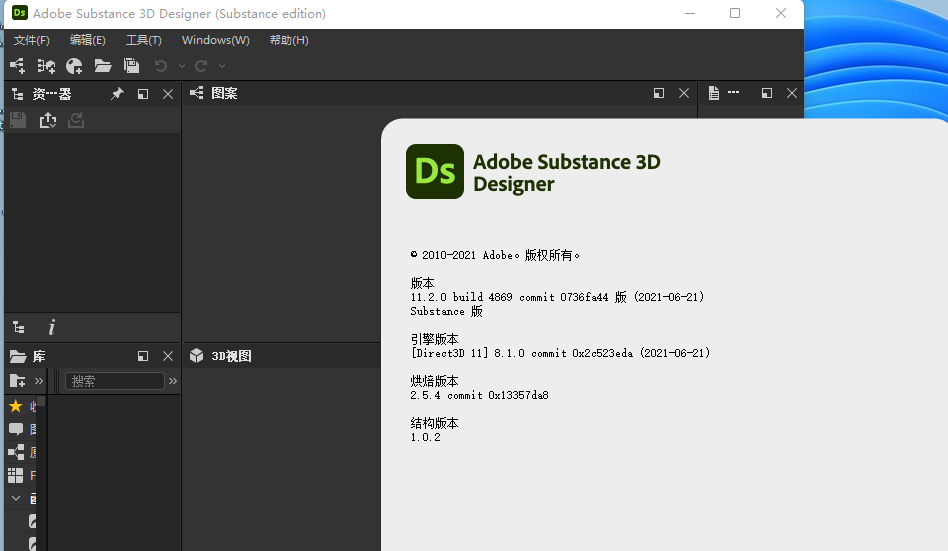Viewport: 948px width, 551px height.
Task: Click the '1.0.2' 结构版本 value
Action: pyautogui.click(x=426, y=437)
